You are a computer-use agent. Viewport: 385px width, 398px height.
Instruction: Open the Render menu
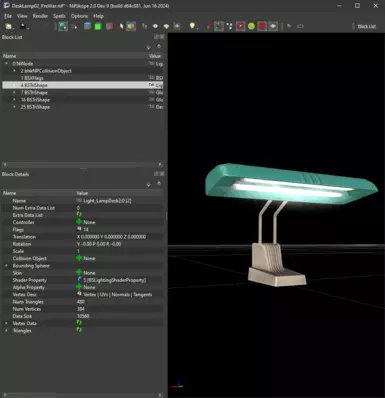point(40,16)
